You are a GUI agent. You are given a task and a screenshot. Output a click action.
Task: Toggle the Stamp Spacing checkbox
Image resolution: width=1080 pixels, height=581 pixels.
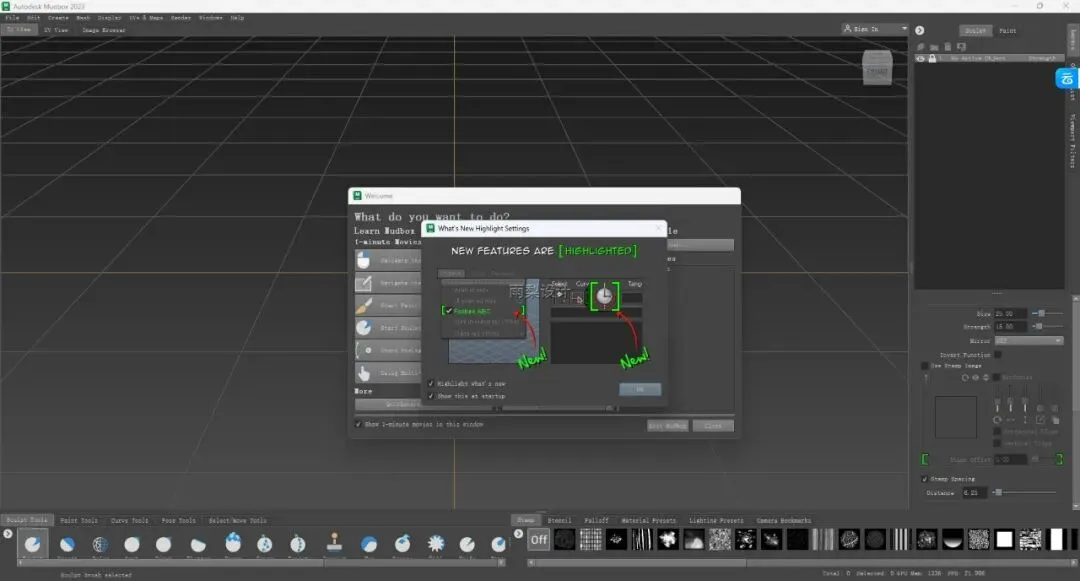pos(923,479)
